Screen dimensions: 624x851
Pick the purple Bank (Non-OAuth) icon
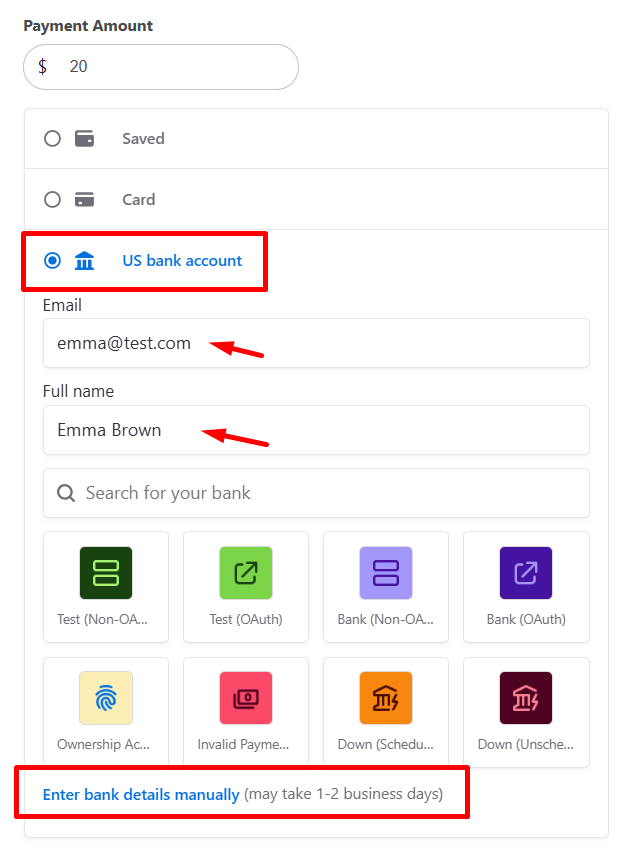(386, 573)
